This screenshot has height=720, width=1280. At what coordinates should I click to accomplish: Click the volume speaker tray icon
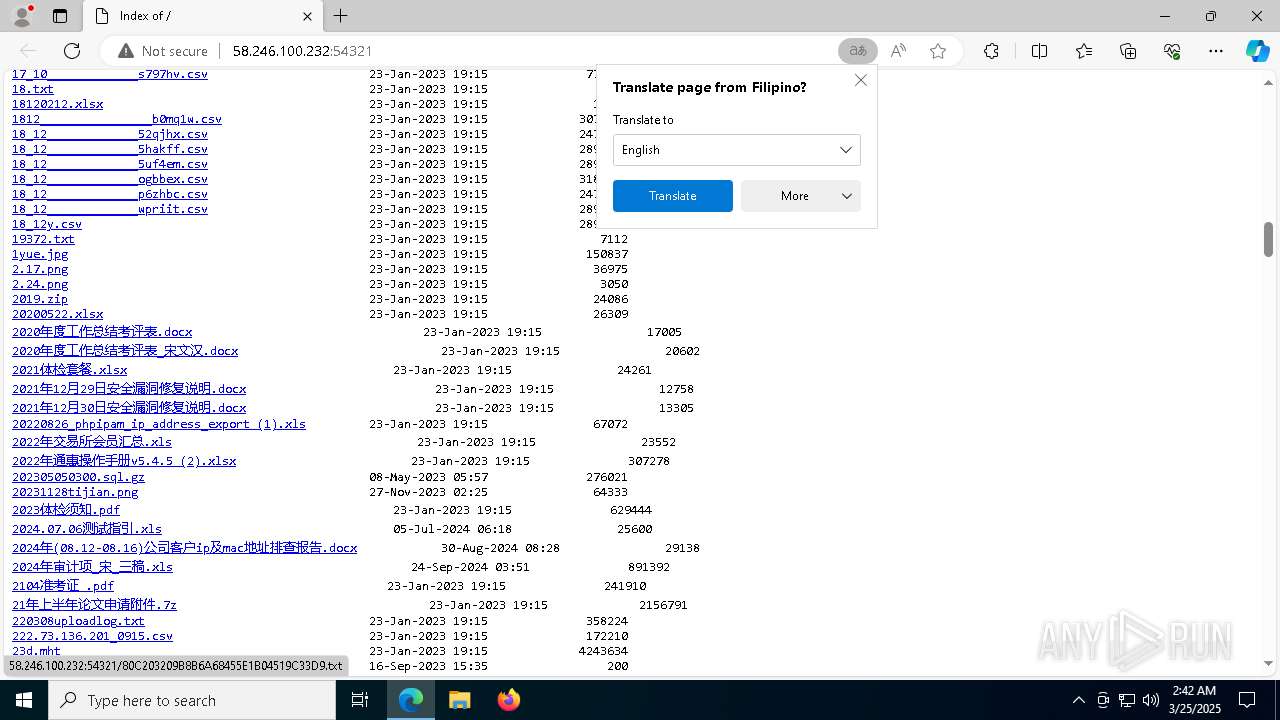pos(1151,700)
